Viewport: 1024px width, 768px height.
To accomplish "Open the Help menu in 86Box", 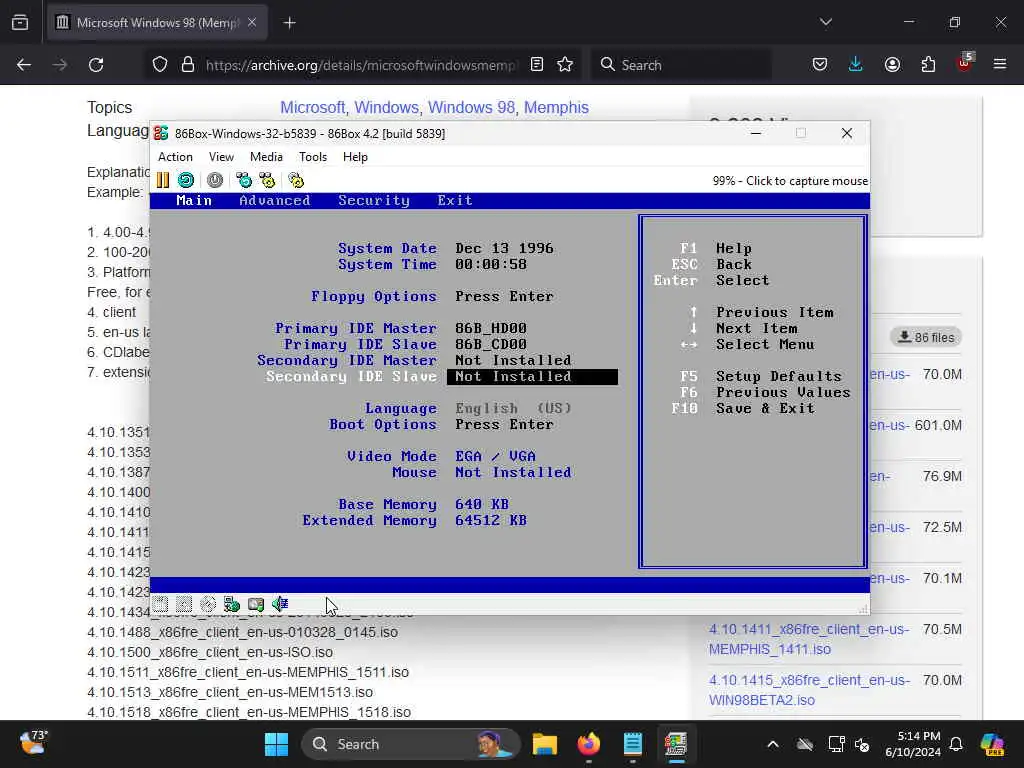I will click(x=355, y=157).
